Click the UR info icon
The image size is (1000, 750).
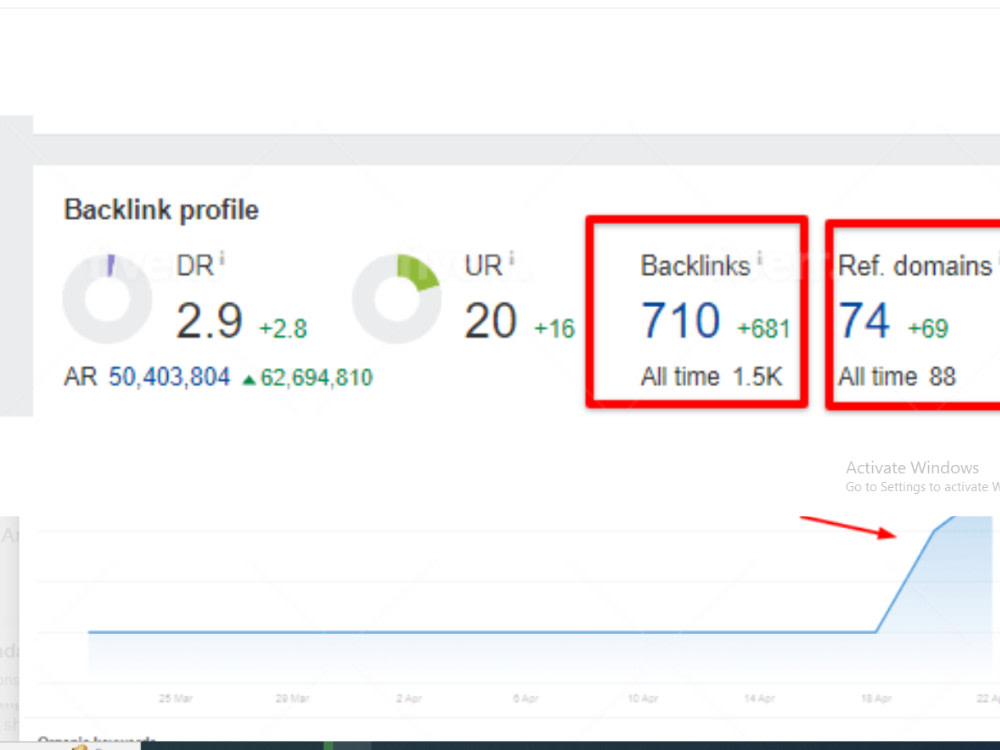511,258
